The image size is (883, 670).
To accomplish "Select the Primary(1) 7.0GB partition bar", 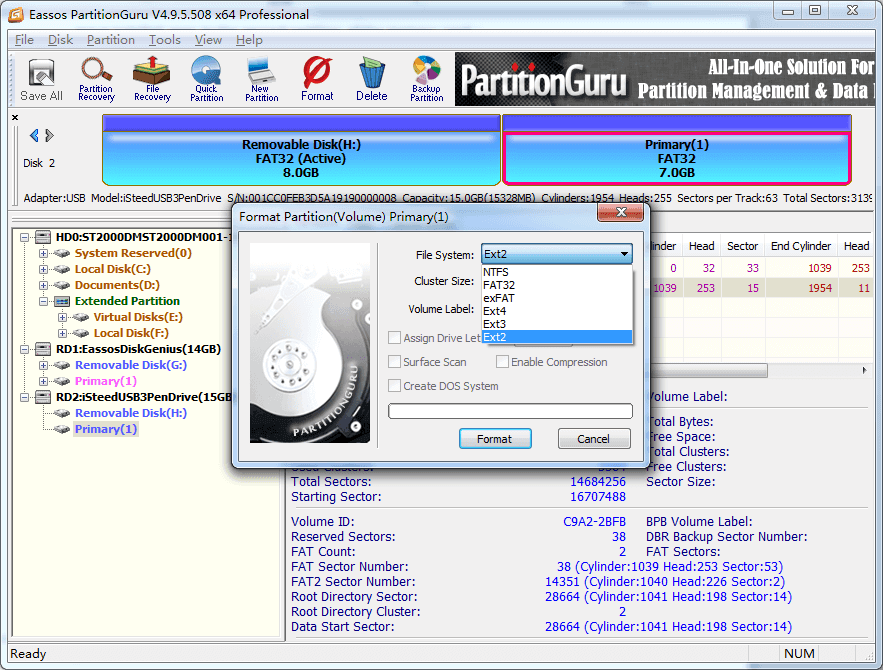I will click(676, 150).
